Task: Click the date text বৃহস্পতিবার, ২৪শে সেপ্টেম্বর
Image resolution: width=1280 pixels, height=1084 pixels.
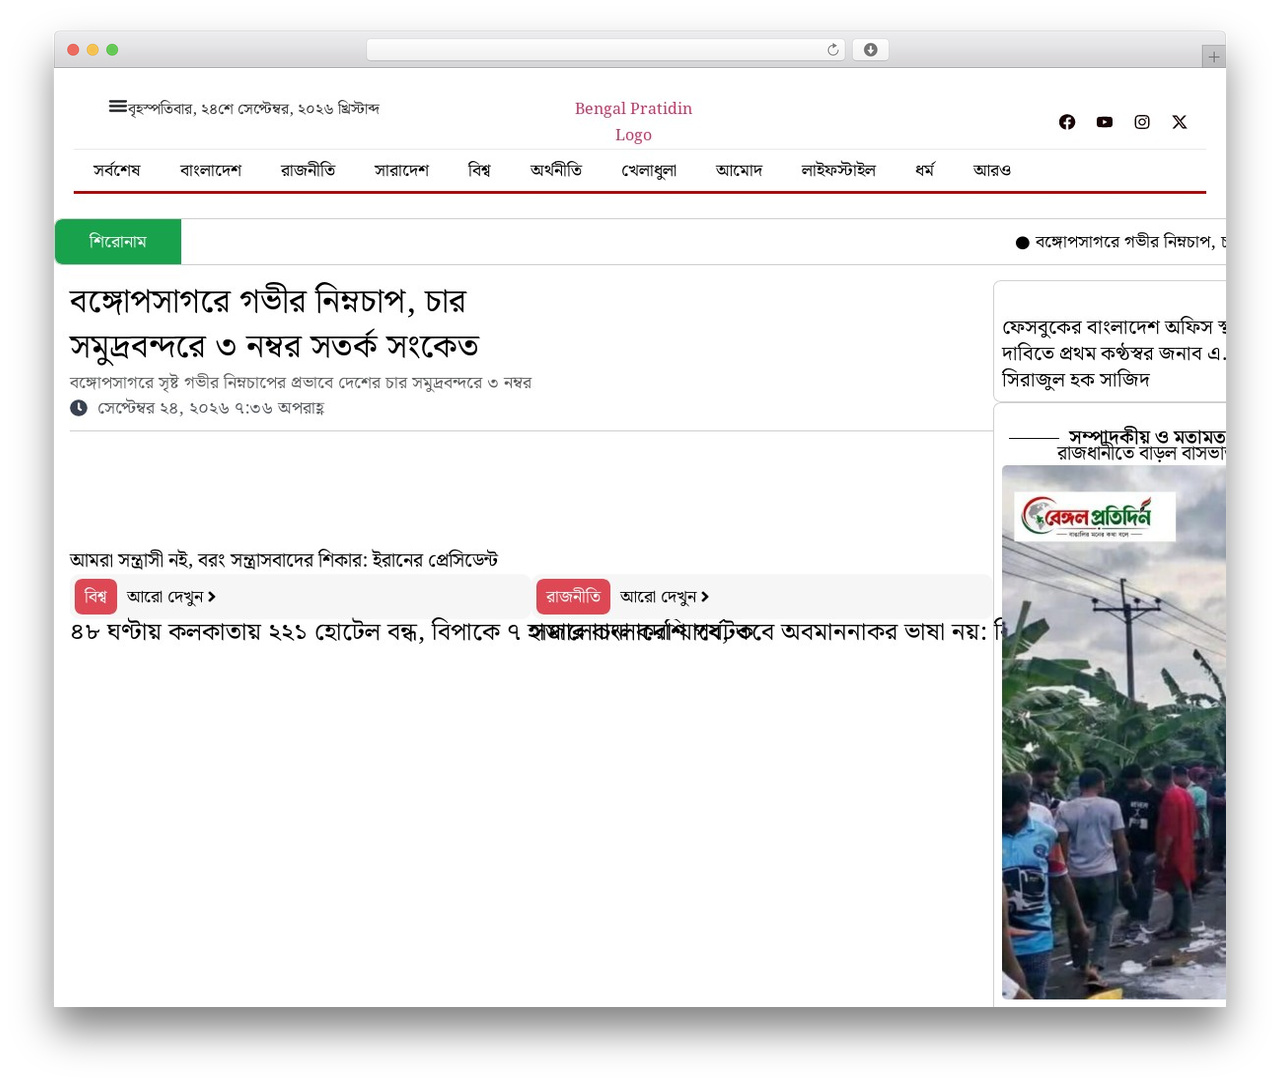Action: pyautogui.click(x=254, y=108)
